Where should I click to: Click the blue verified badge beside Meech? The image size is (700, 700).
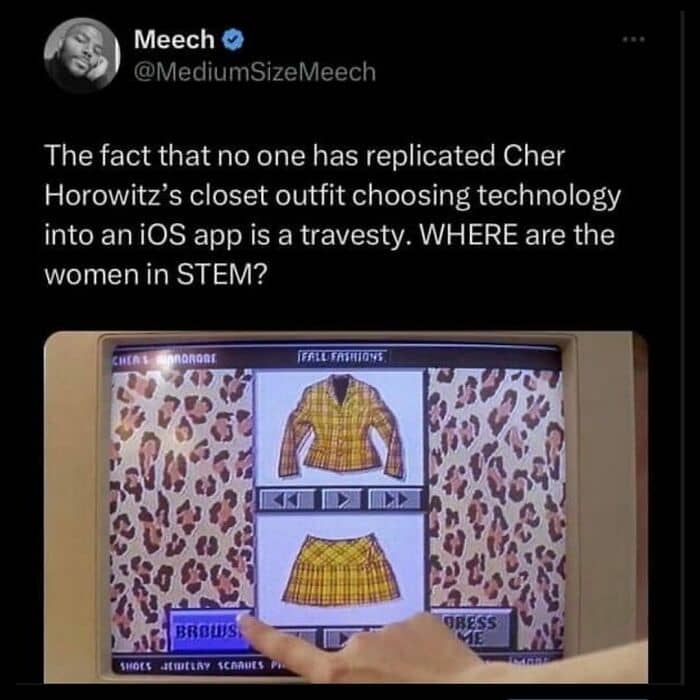[x=233, y=40]
